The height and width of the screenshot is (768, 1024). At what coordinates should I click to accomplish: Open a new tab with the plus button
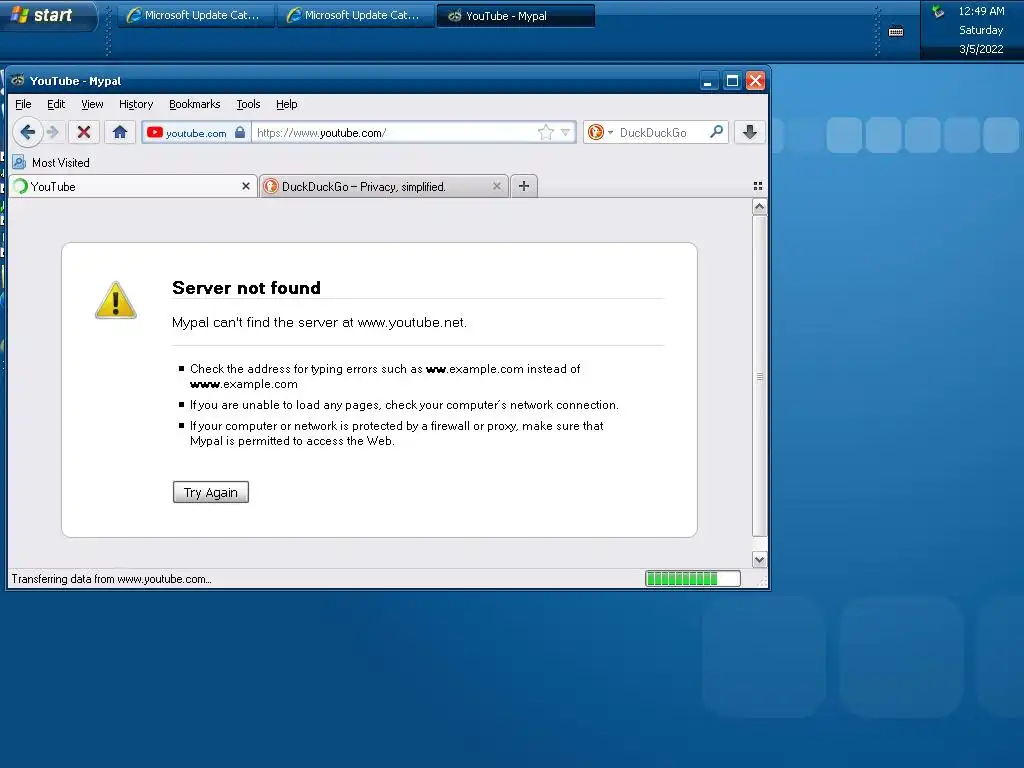tap(524, 186)
